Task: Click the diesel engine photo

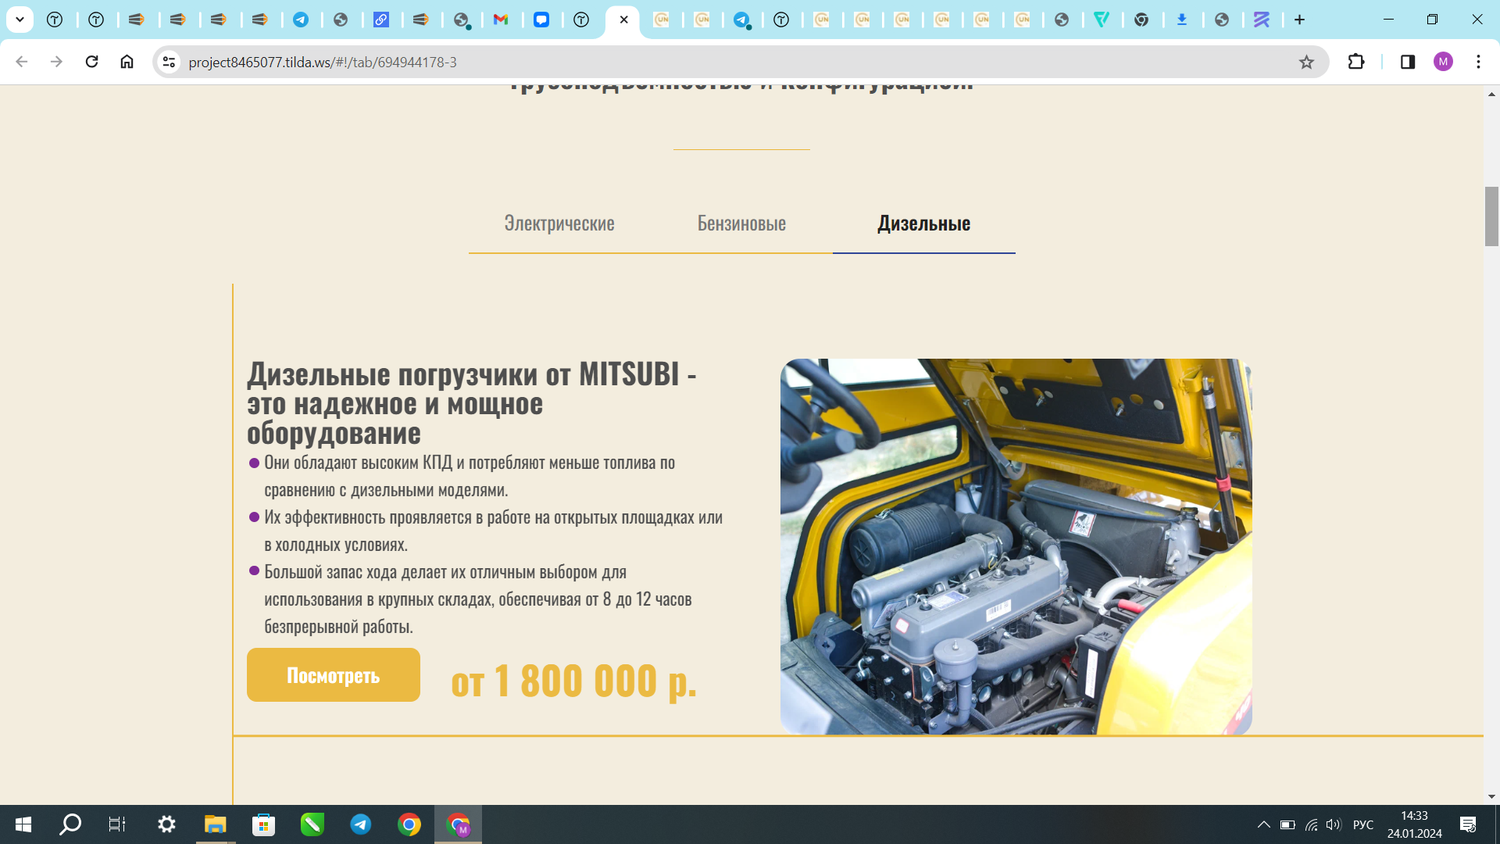Action: [1016, 546]
